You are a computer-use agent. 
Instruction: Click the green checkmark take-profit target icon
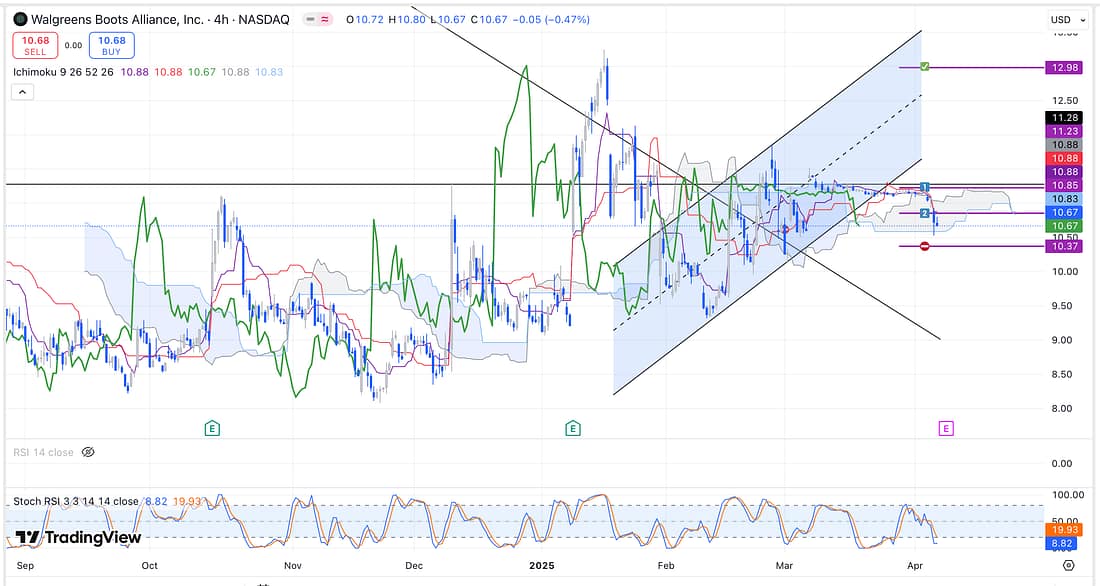(925, 67)
